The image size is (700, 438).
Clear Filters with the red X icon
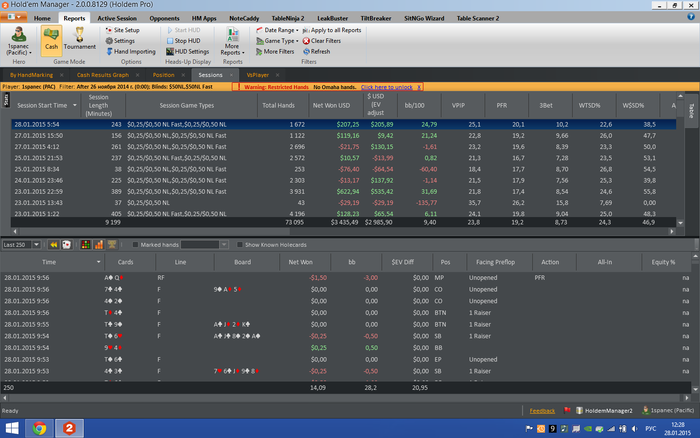[x=321, y=41]
